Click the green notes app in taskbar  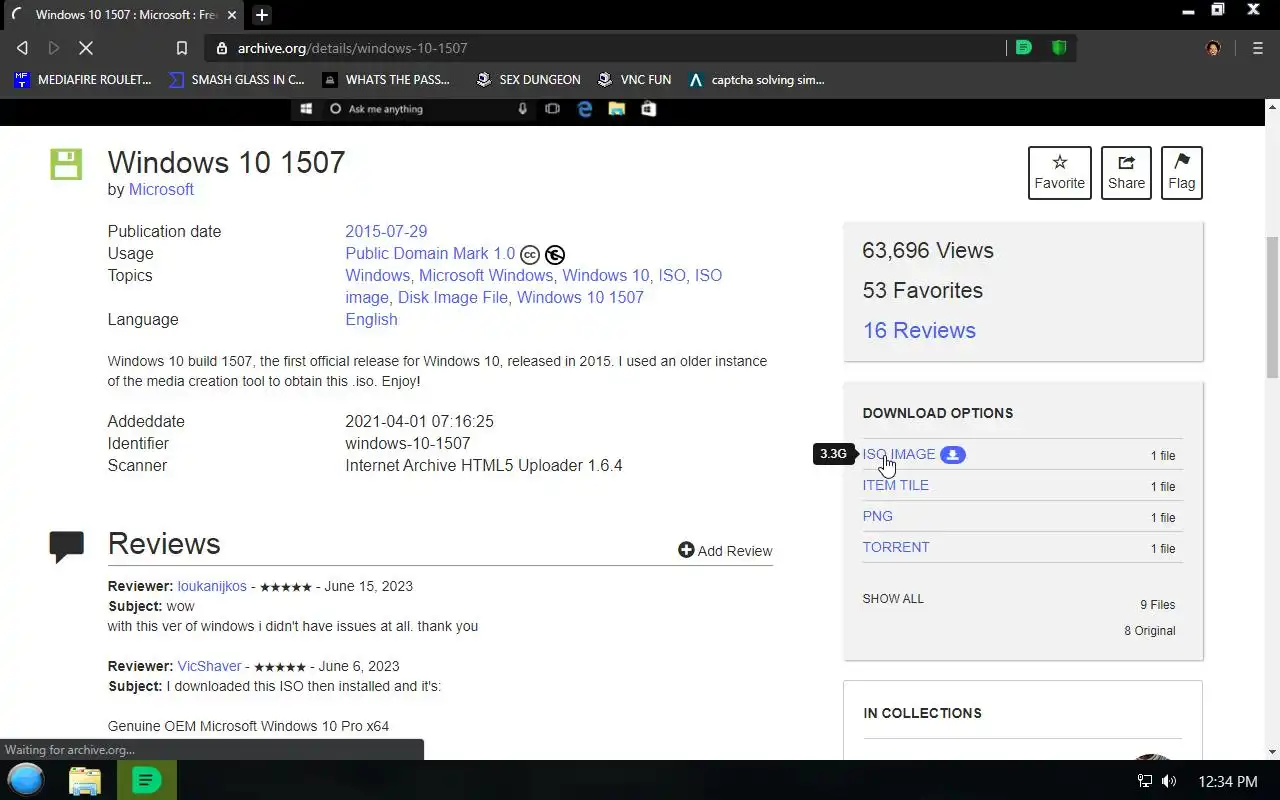147,780
